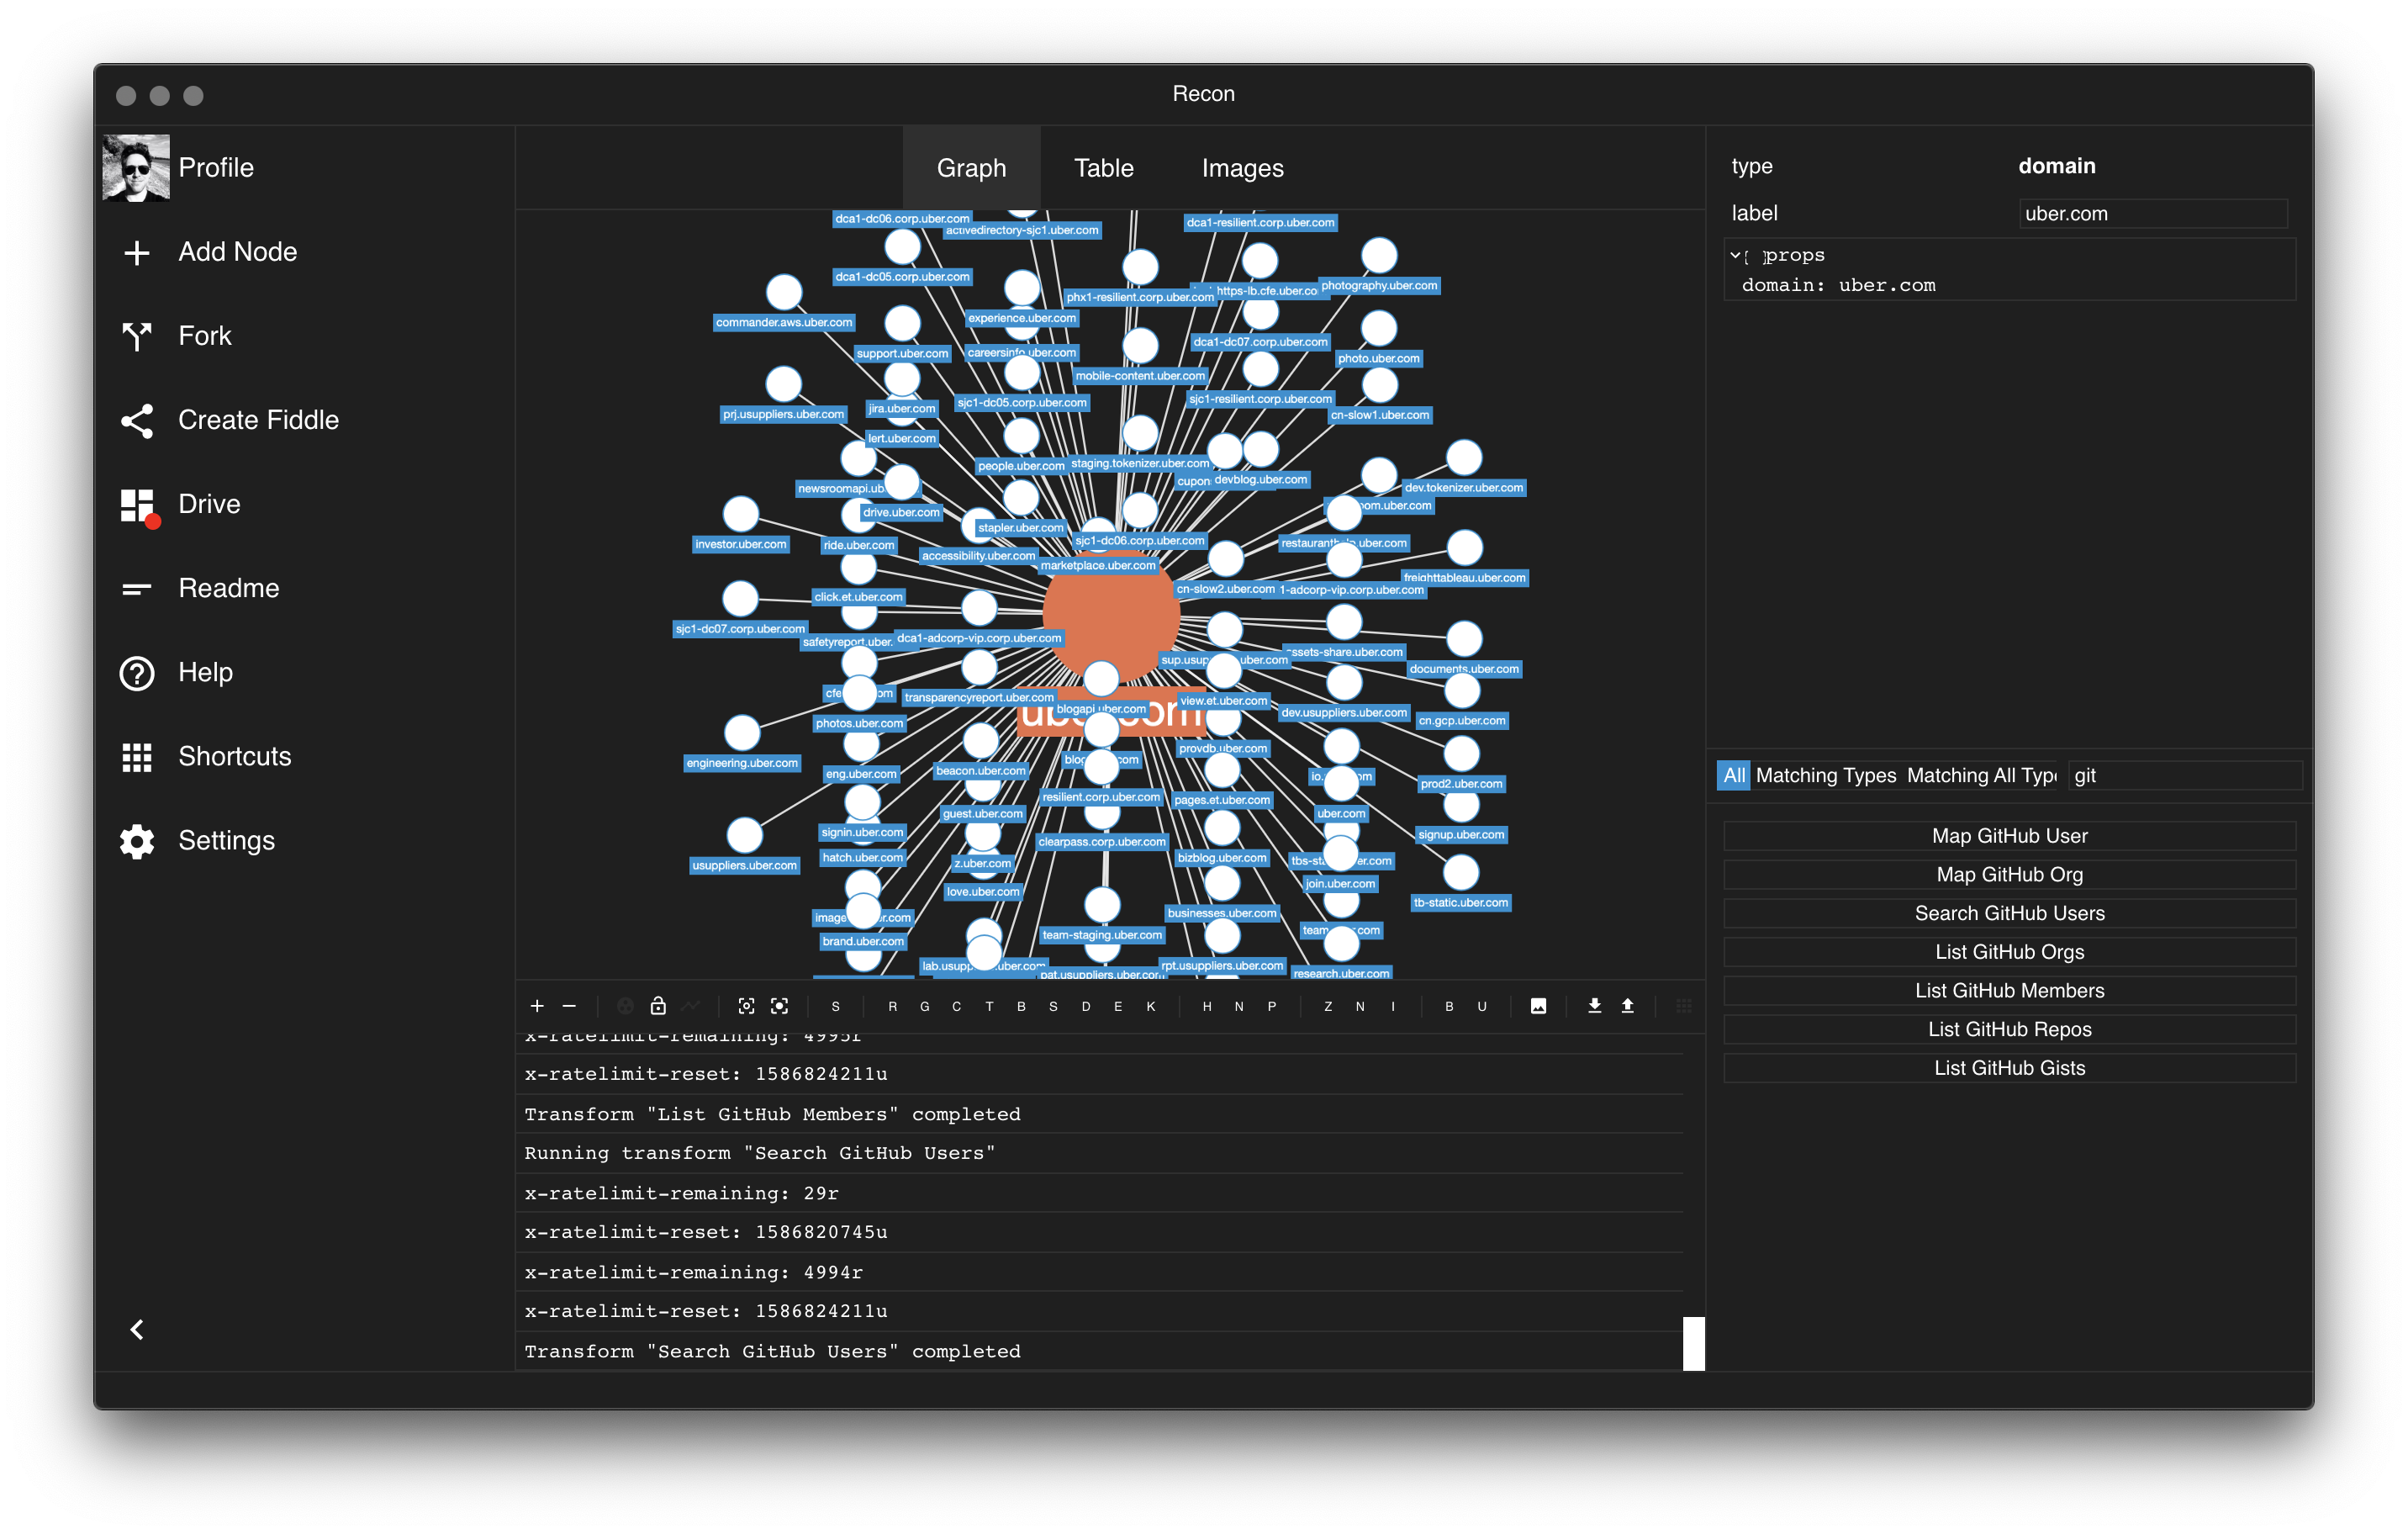Open the Profile avatar
This screenshot has height=1534, width=2408.
[x=136, y=167]
